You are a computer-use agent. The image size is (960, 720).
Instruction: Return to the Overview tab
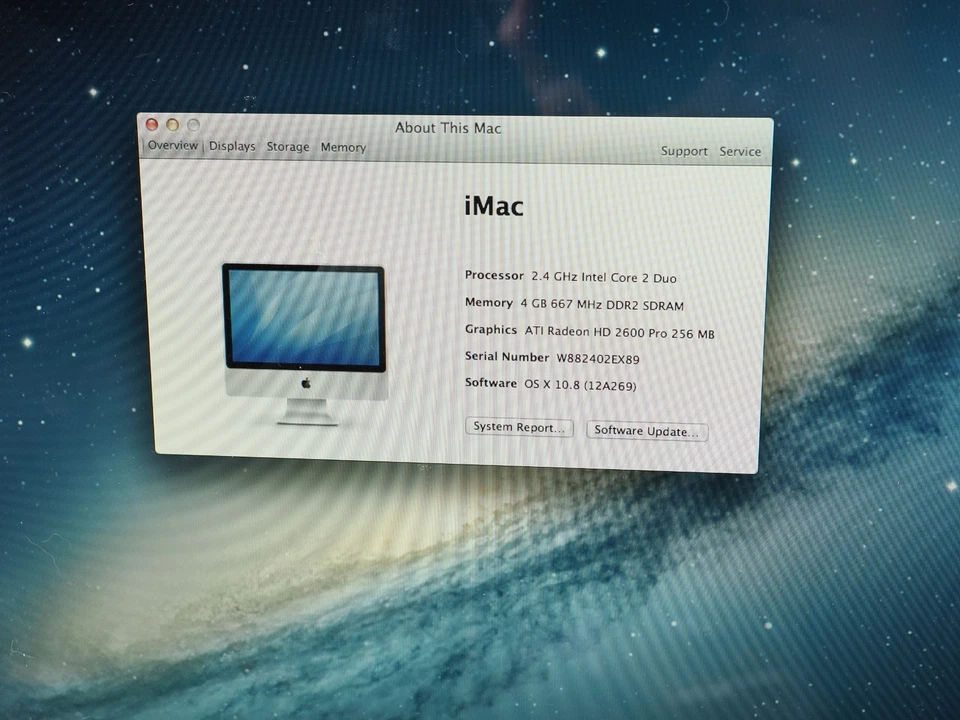click(x=172, y=145)
